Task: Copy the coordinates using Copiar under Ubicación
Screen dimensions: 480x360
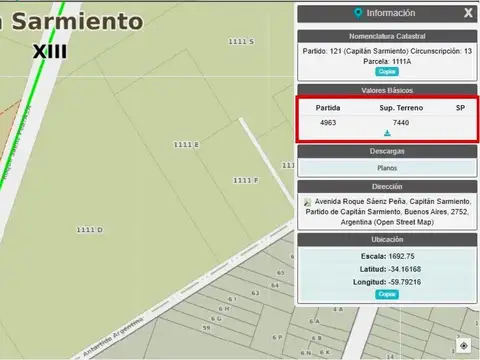Action: click(x=387, y=294)
